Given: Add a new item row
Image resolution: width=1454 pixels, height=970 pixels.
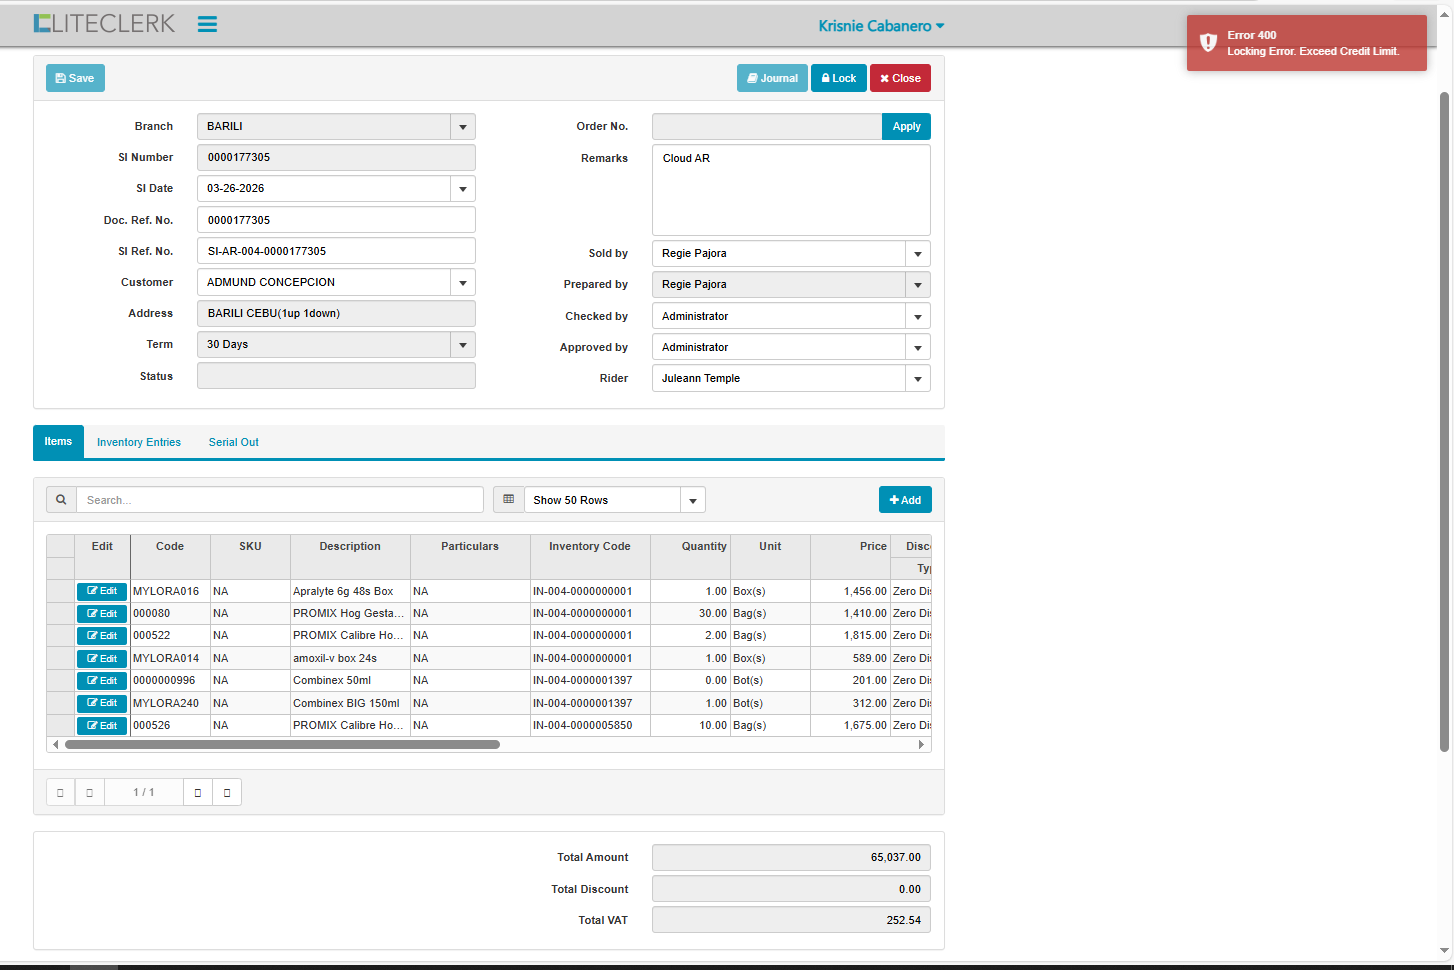Looking at the screenshot, I should coord(905,500).
